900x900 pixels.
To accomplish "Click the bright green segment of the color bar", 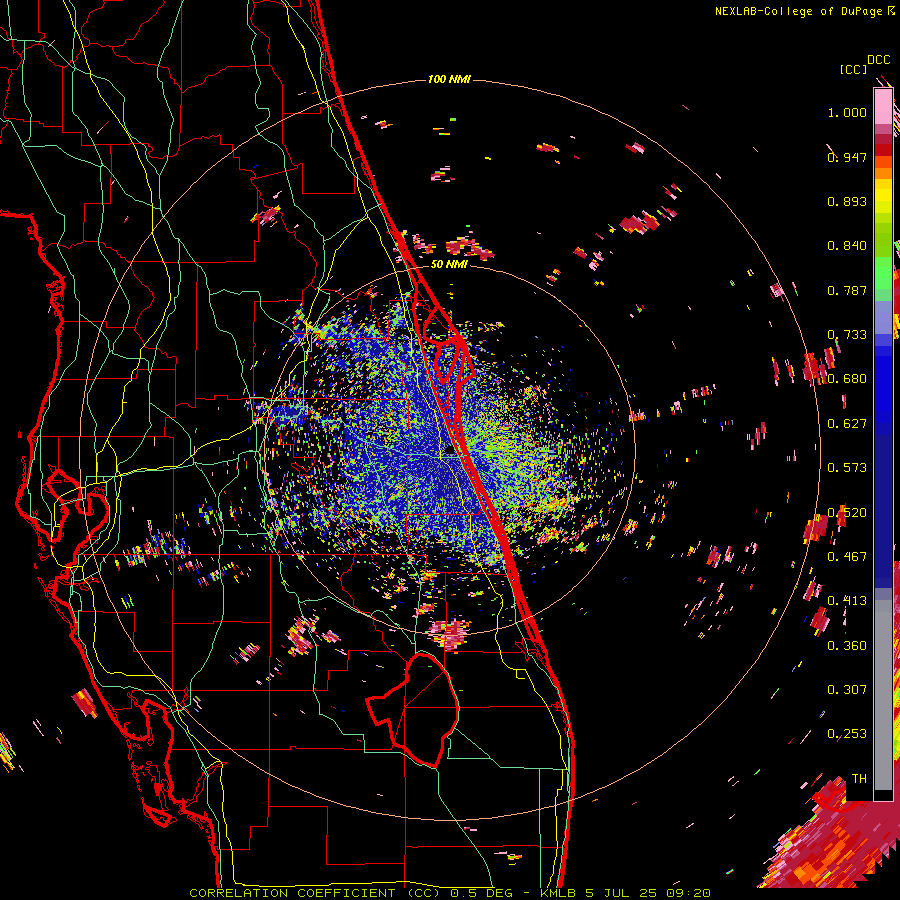I will [883, 273].
